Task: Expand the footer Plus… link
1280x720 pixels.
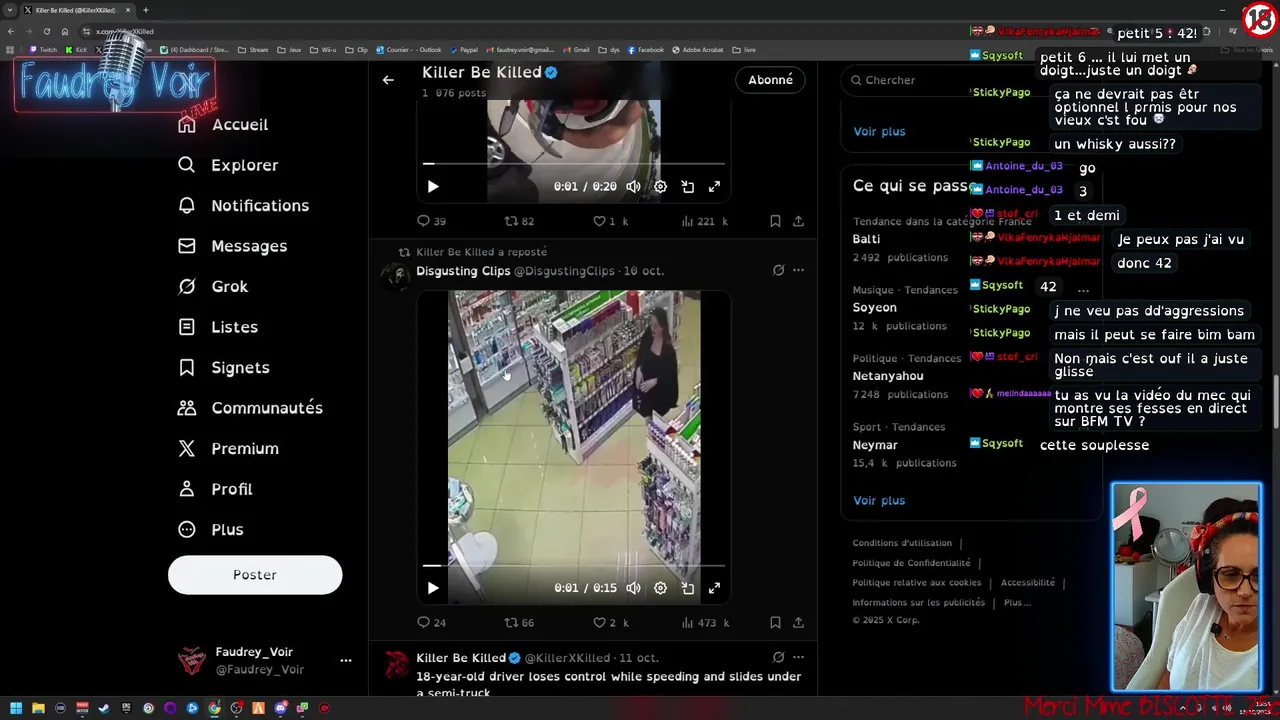Action: click(1017, 602)
